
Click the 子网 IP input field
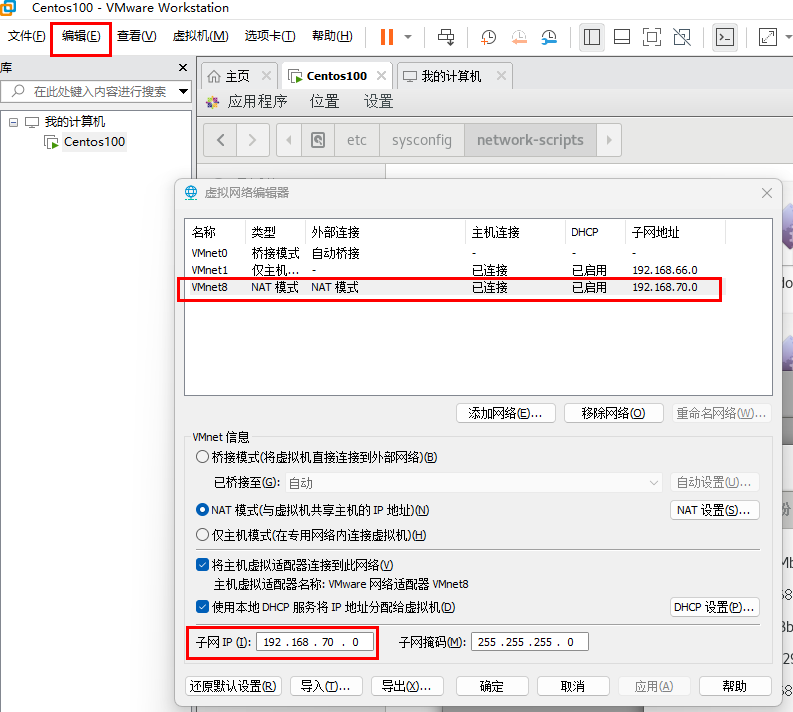[x=315, y=642]
